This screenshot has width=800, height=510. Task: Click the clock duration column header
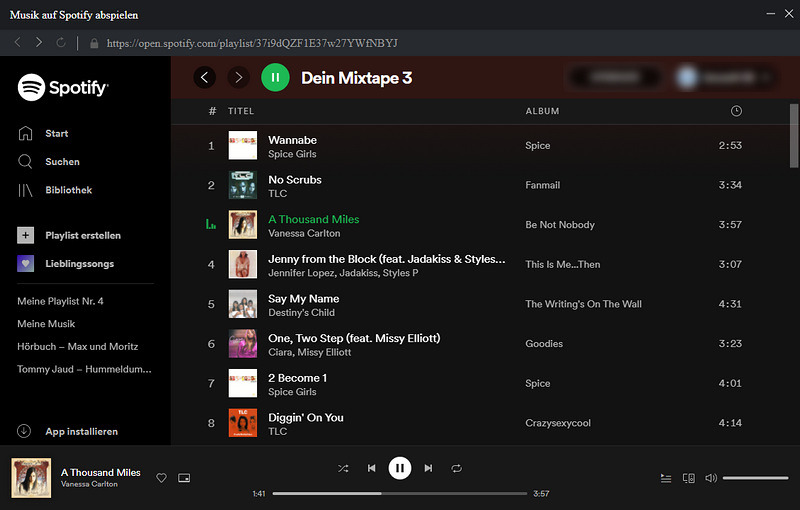click(x=736, y=111)
